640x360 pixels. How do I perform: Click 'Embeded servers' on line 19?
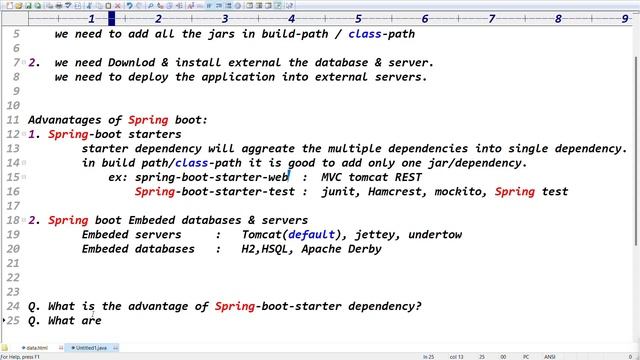pyautogui.click(x=131, y=234)
